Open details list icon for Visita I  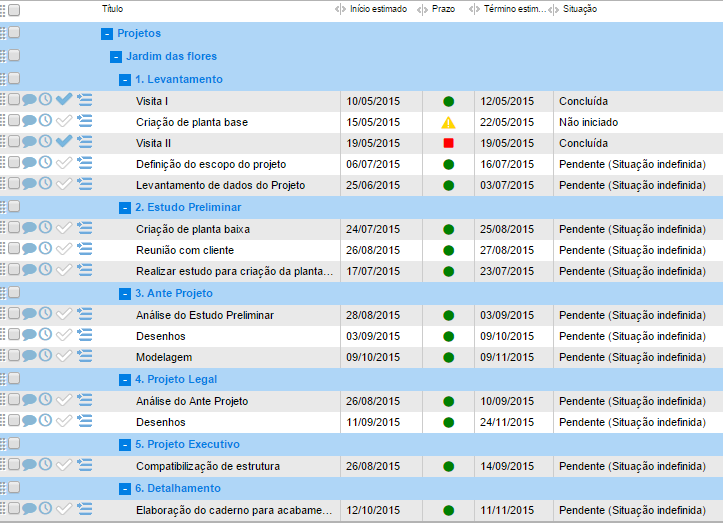(84, 100)
